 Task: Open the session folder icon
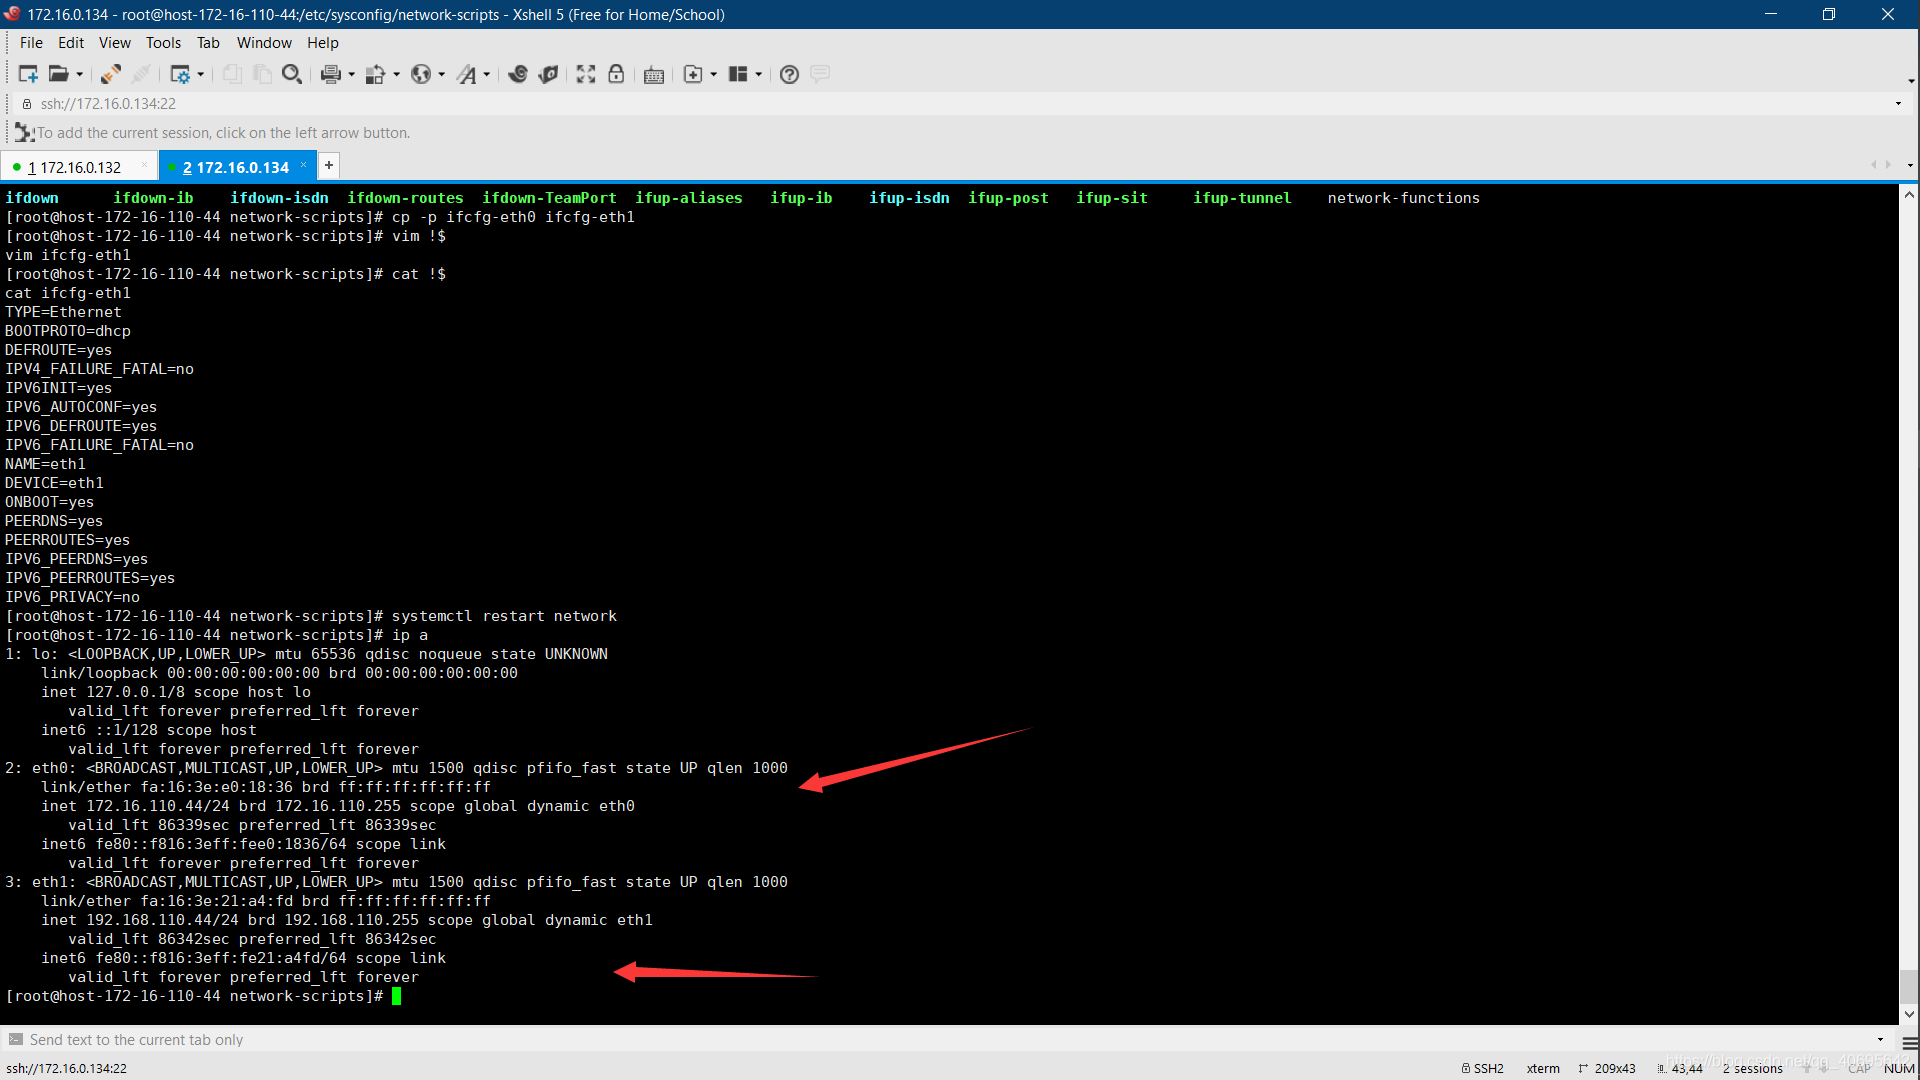click(x=59, y=74)
